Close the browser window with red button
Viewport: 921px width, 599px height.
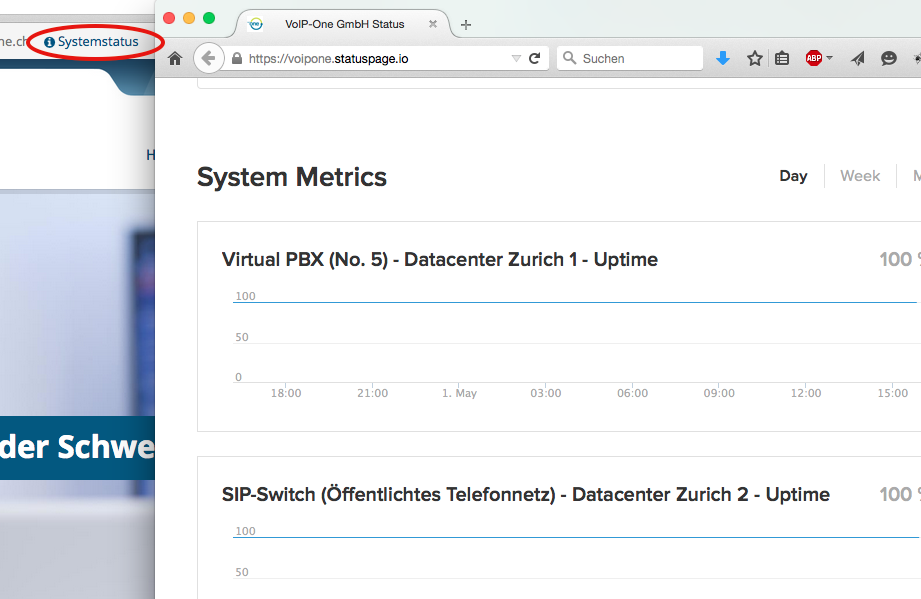coord(169,18)
